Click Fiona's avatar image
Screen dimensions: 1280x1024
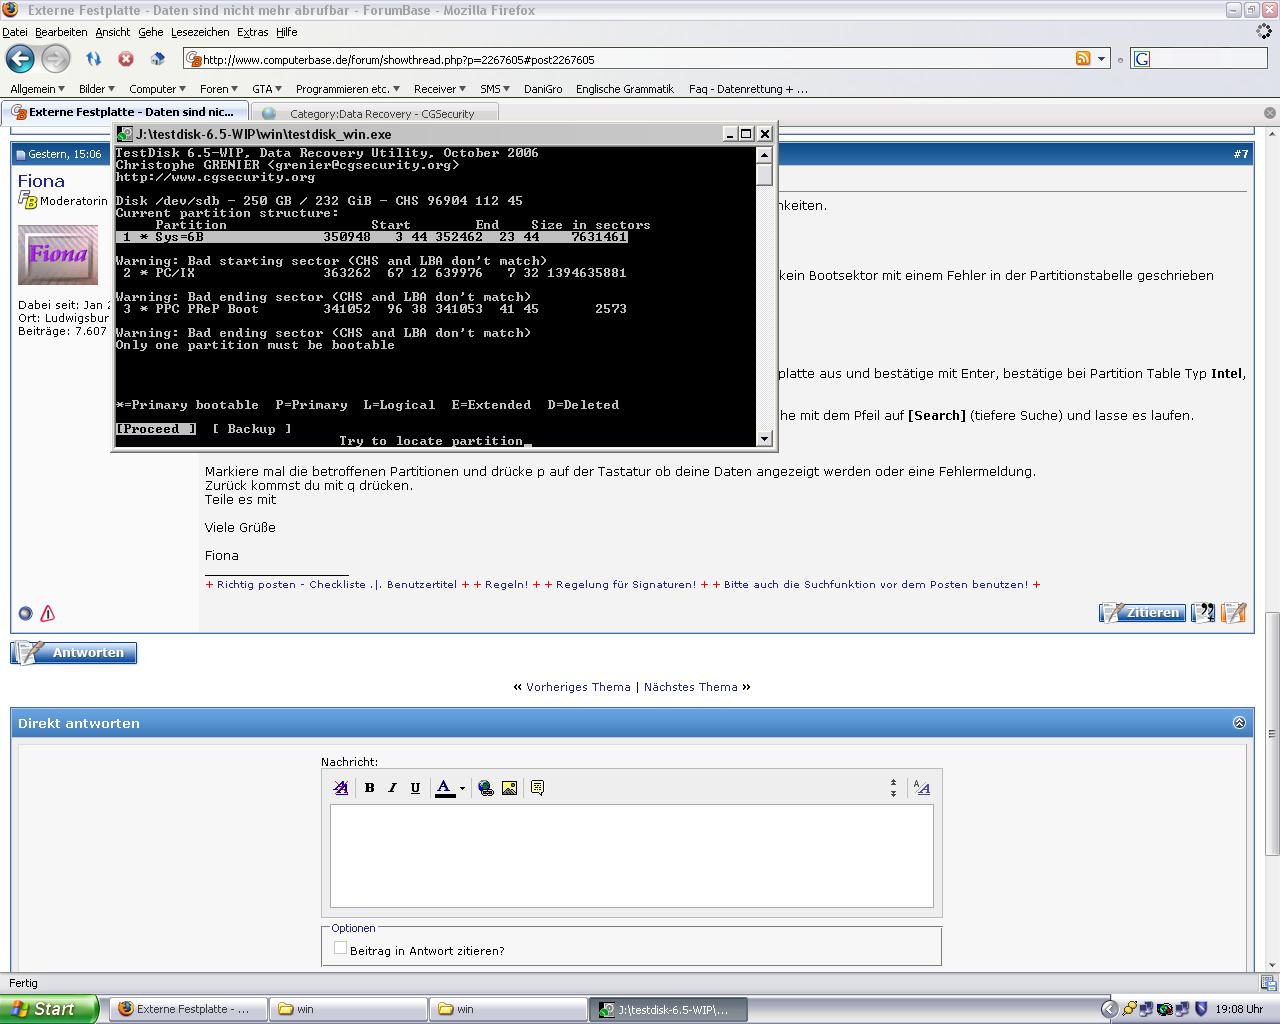pyautogui.click(x=58, y=255)
